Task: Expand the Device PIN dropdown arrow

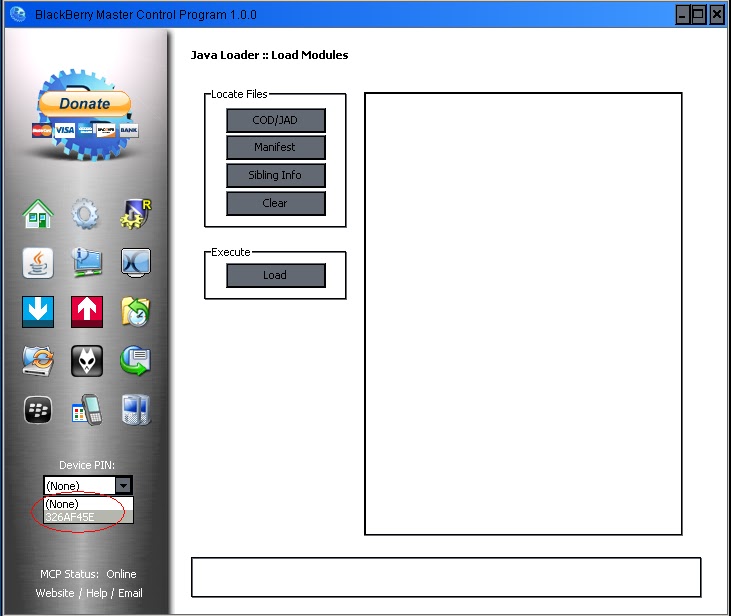Action: (124, 485)
